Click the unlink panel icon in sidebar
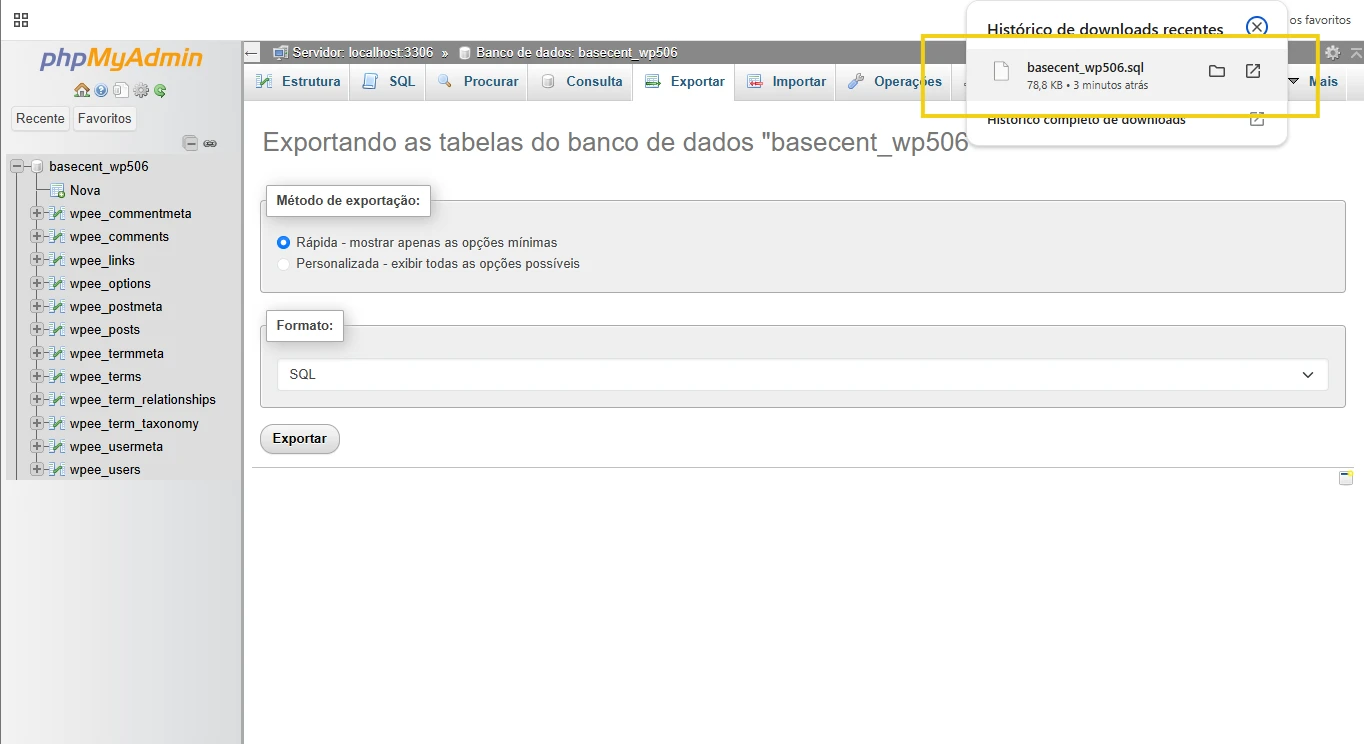This screenshot has width=1364, height=744. [209, 143]
